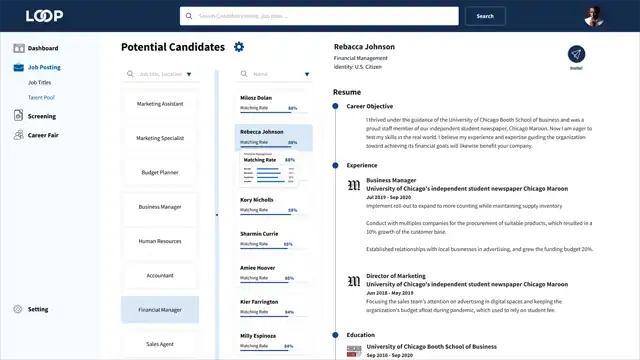The width and height of the screenshot is (640, 360).
Task: Open Talent Pool submenu item
Action: [x=41, y=98]
